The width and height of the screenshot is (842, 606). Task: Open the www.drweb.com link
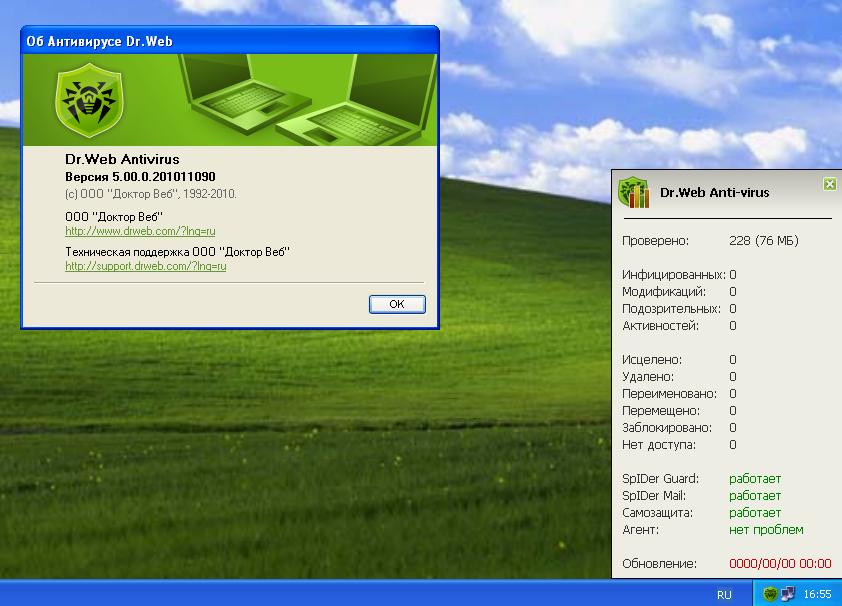(140, 231)
